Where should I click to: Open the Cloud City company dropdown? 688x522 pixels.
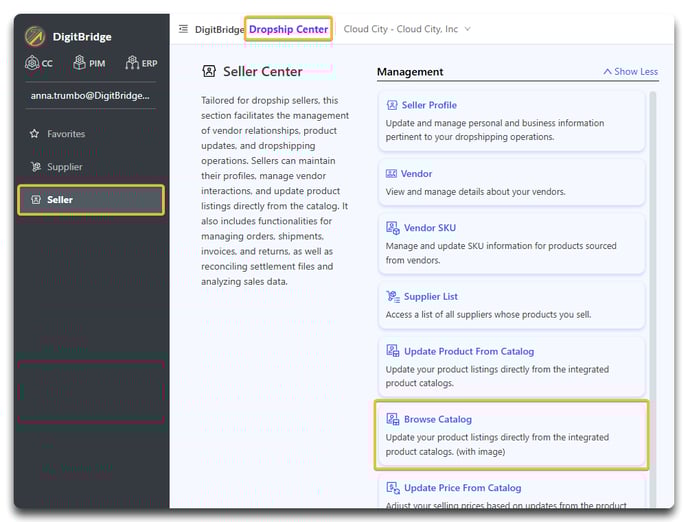(407, 29)
